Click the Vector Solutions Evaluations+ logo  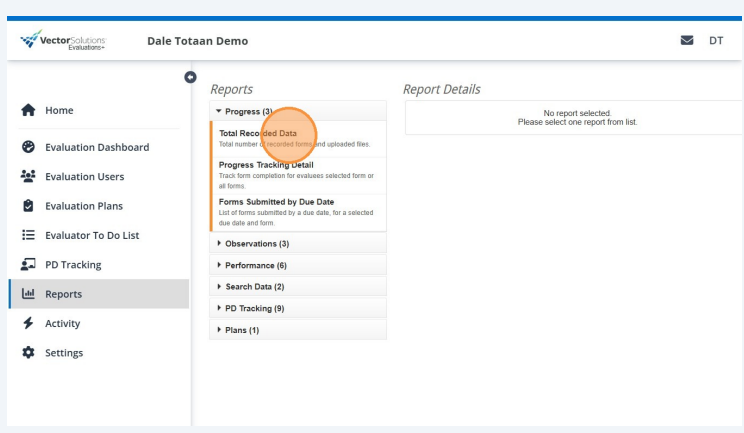[63, 40]
